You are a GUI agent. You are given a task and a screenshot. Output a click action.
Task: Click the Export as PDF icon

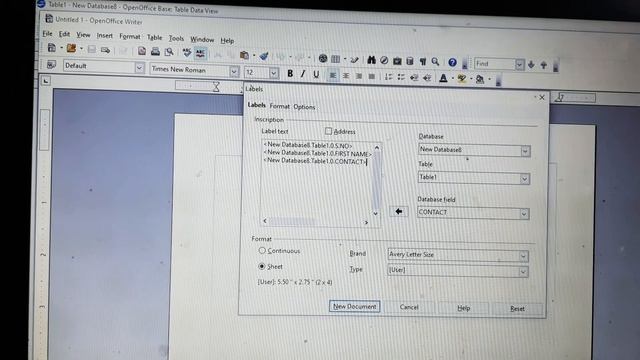tap(142, 51)
